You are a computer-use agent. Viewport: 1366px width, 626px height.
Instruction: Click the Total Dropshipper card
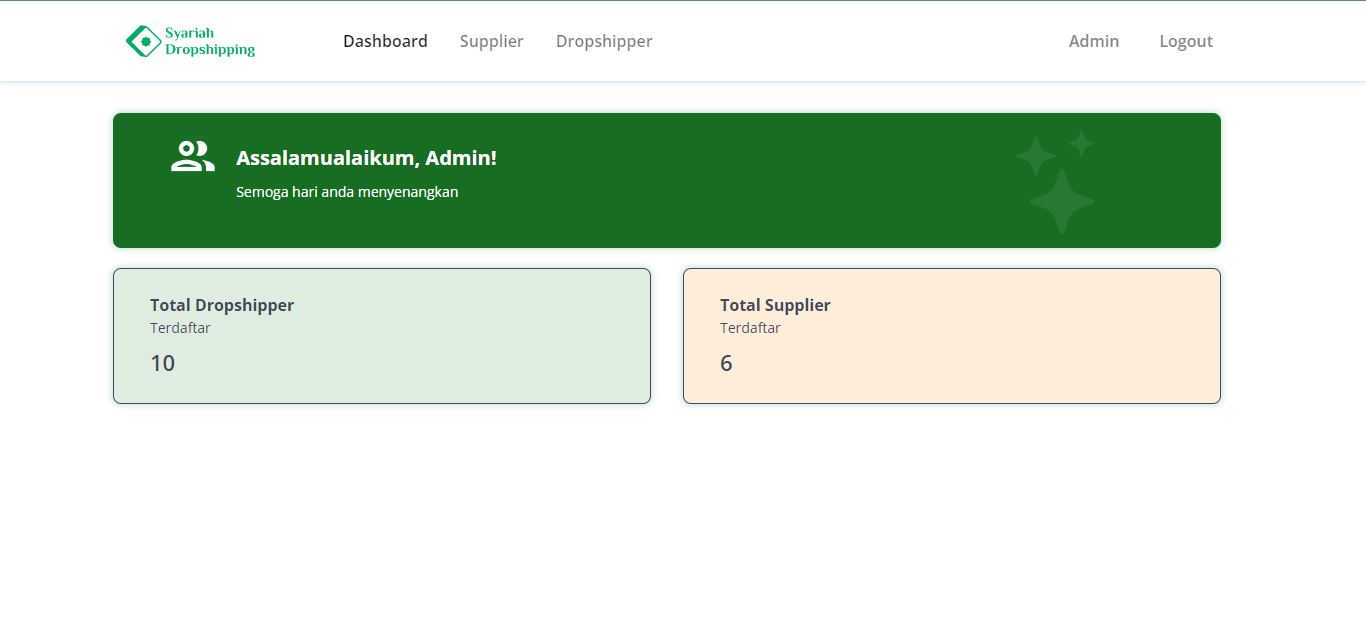tap(382, 335)
